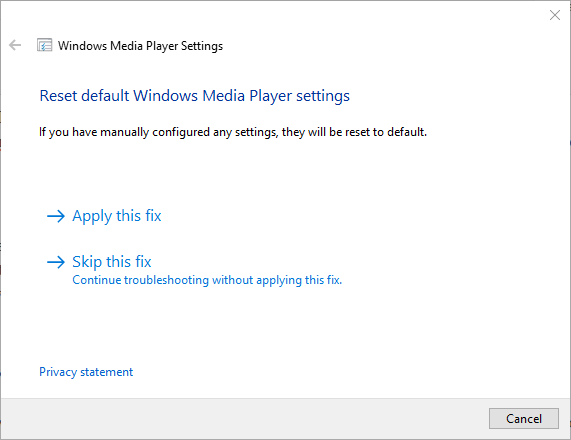
Task: Select the 'Continue troubleshooting without applying this fix' subtext
Action: click(207, 280)
